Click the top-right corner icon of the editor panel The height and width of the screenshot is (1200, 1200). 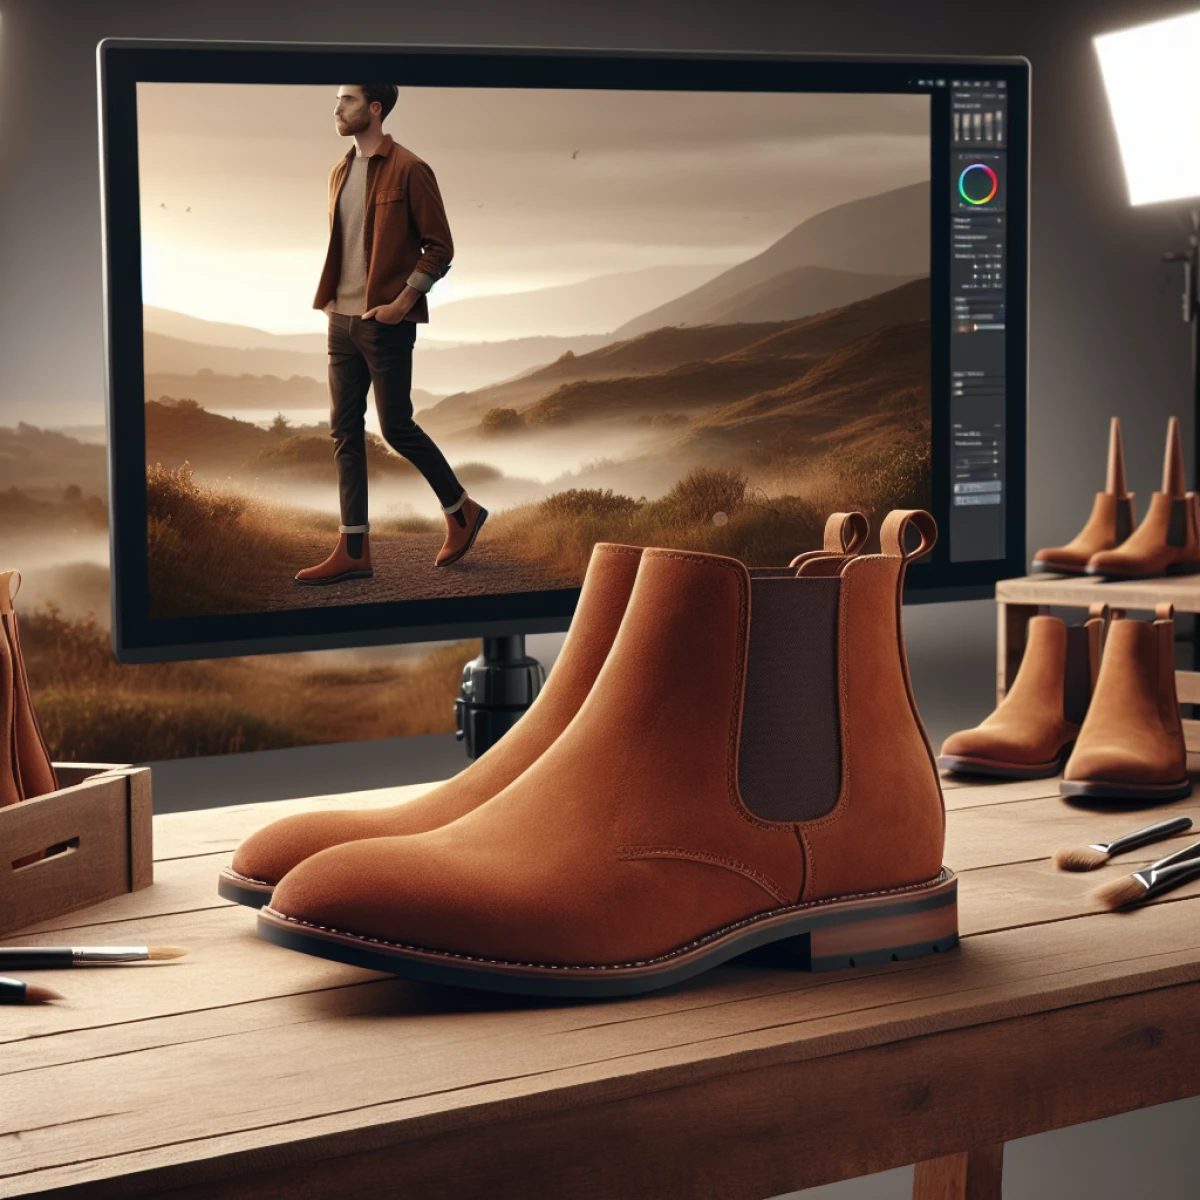pyautogui.click(x=1000, y=86)
